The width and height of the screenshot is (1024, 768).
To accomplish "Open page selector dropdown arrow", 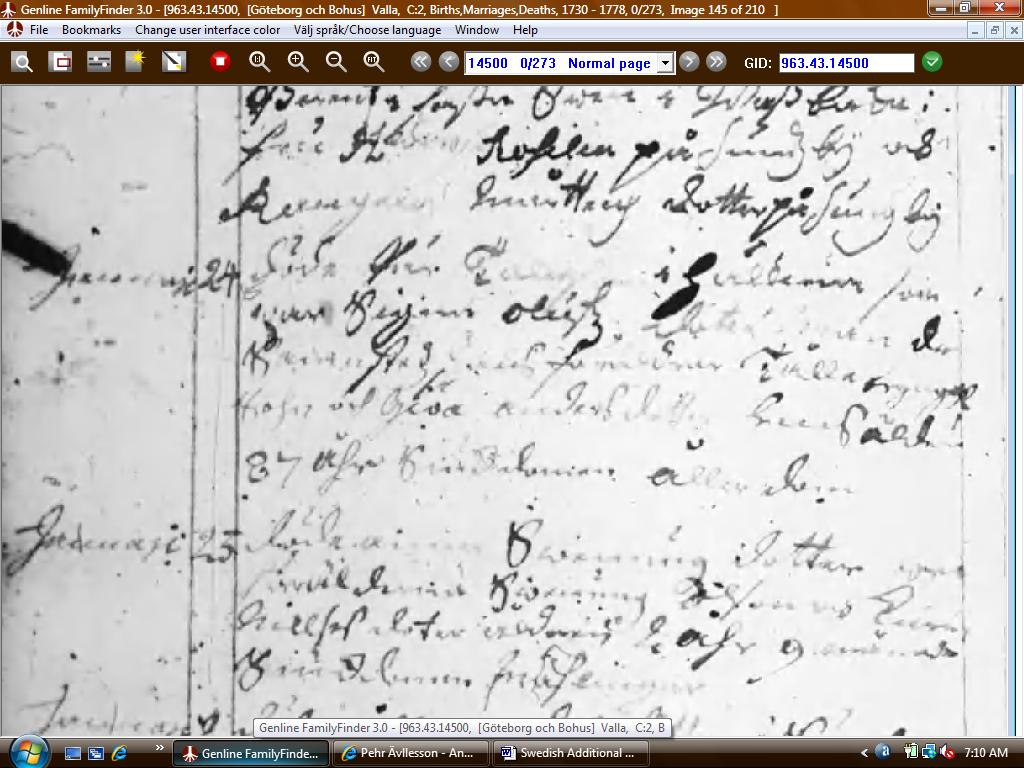I will point(665,63).
